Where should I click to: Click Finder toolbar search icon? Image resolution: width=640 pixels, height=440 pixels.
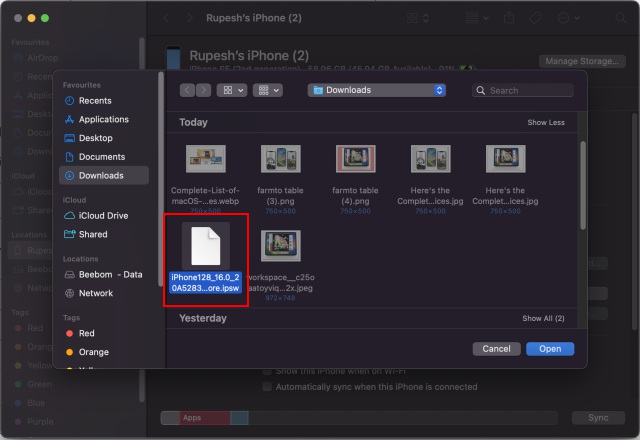[620, 18]
